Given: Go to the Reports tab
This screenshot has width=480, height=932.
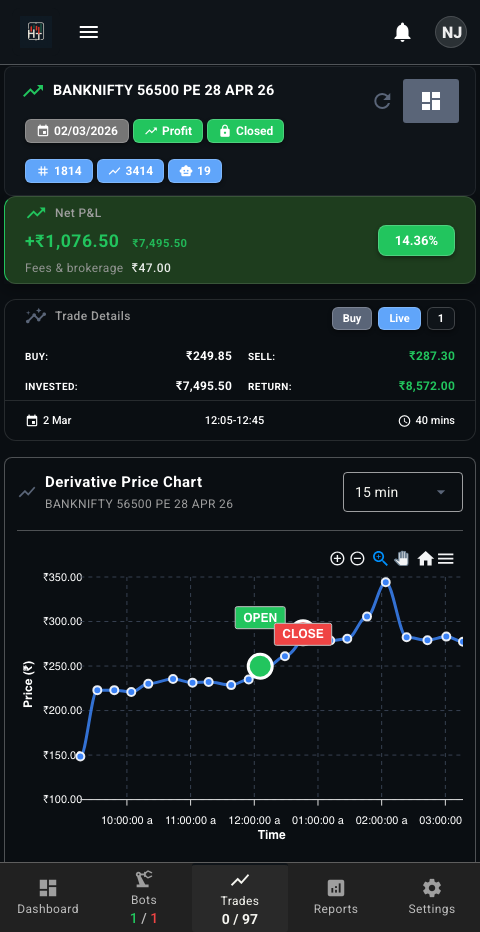Looking at the screenshot, I should [336, 897].
